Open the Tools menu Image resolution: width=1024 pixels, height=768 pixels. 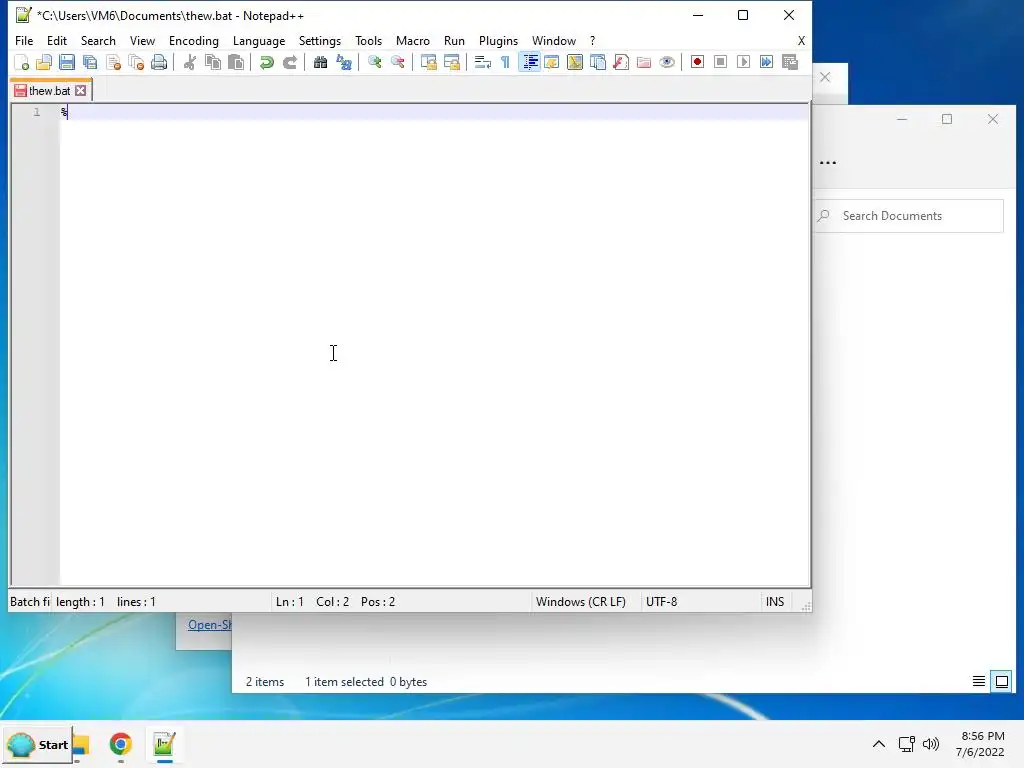click(x=368, y=40)
